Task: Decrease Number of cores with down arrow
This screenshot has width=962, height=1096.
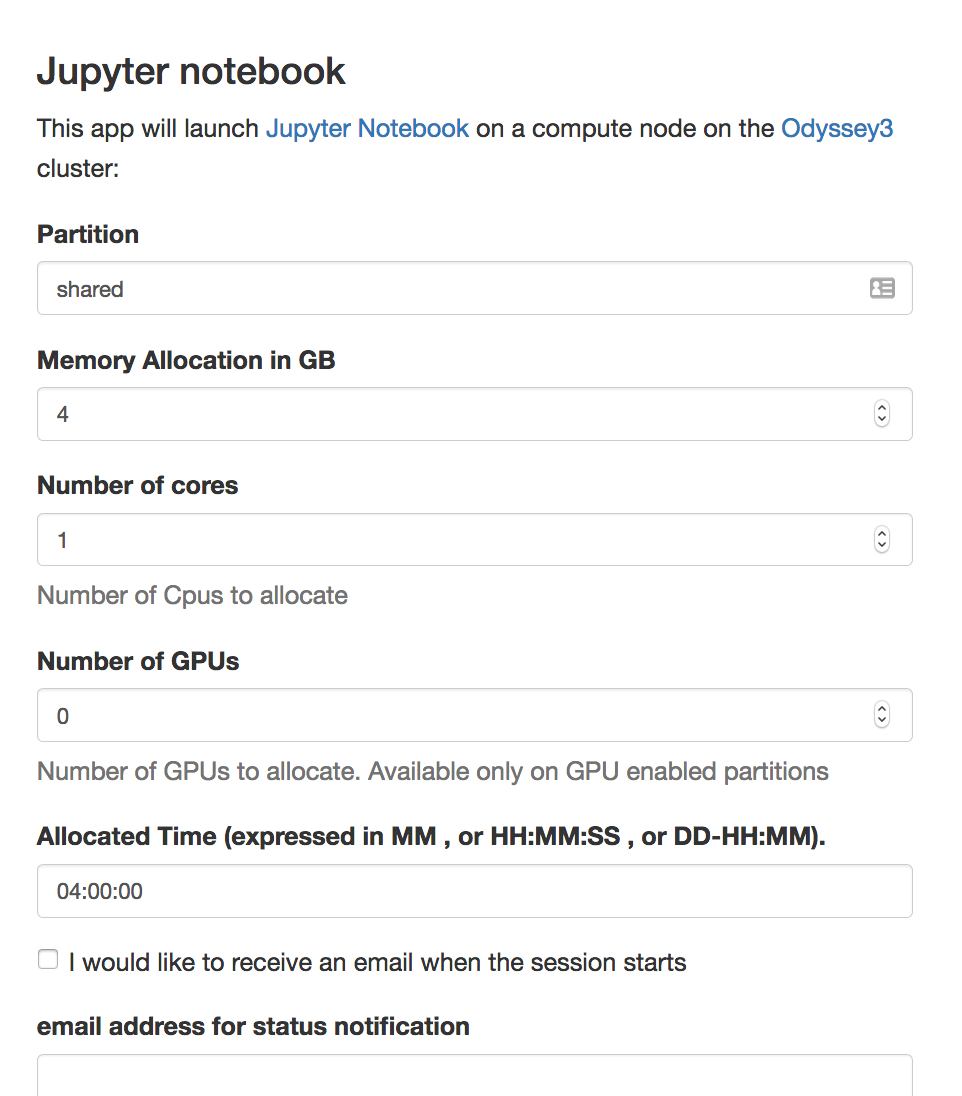Action: (x=882, y=546)
